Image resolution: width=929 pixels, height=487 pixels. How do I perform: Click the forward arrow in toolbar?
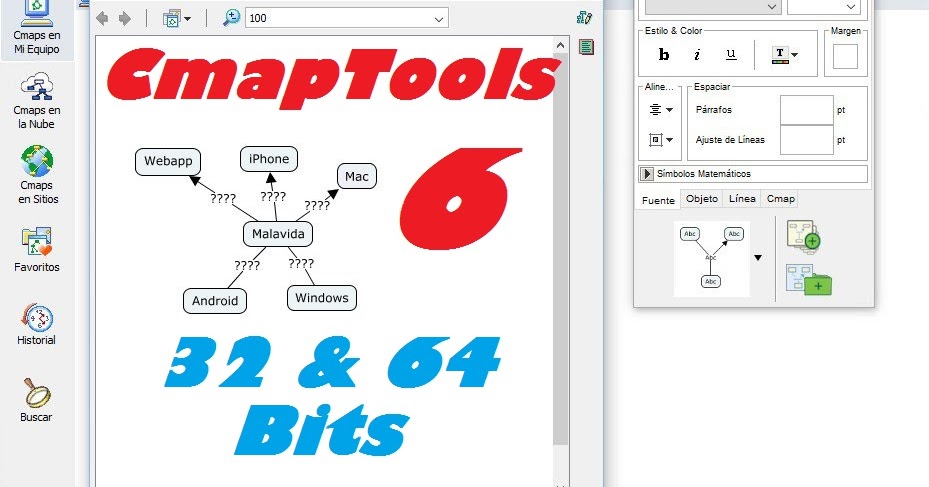[124, 18]
